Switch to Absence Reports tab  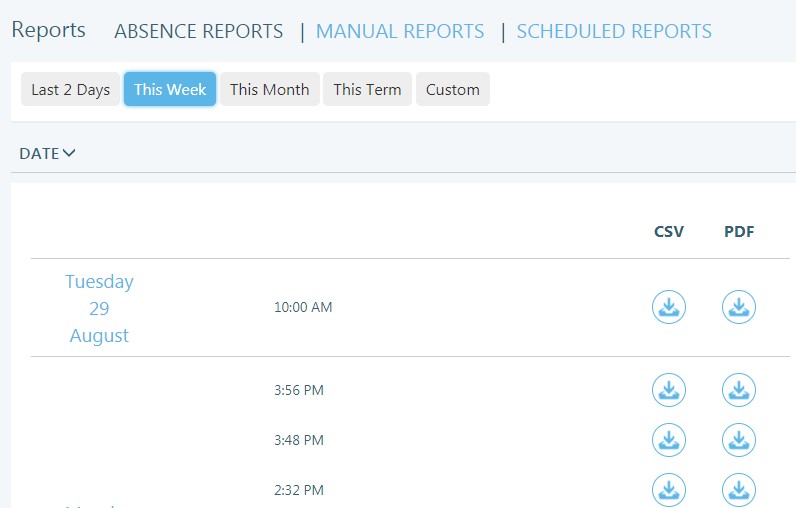[x=199, y=31]
